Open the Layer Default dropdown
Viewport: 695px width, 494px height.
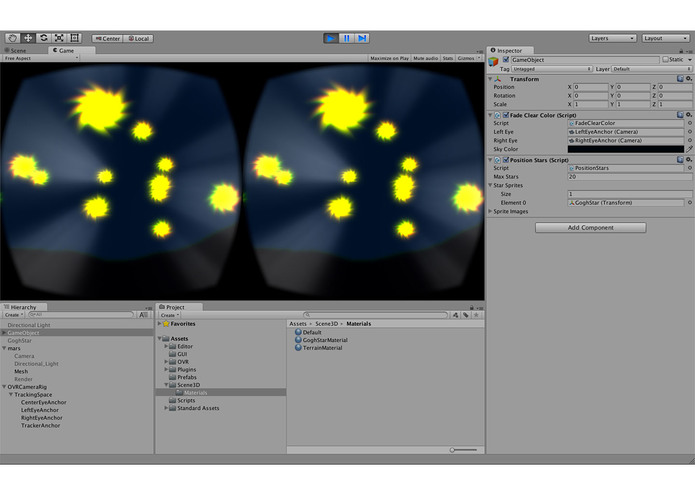[x=651, y=69]
